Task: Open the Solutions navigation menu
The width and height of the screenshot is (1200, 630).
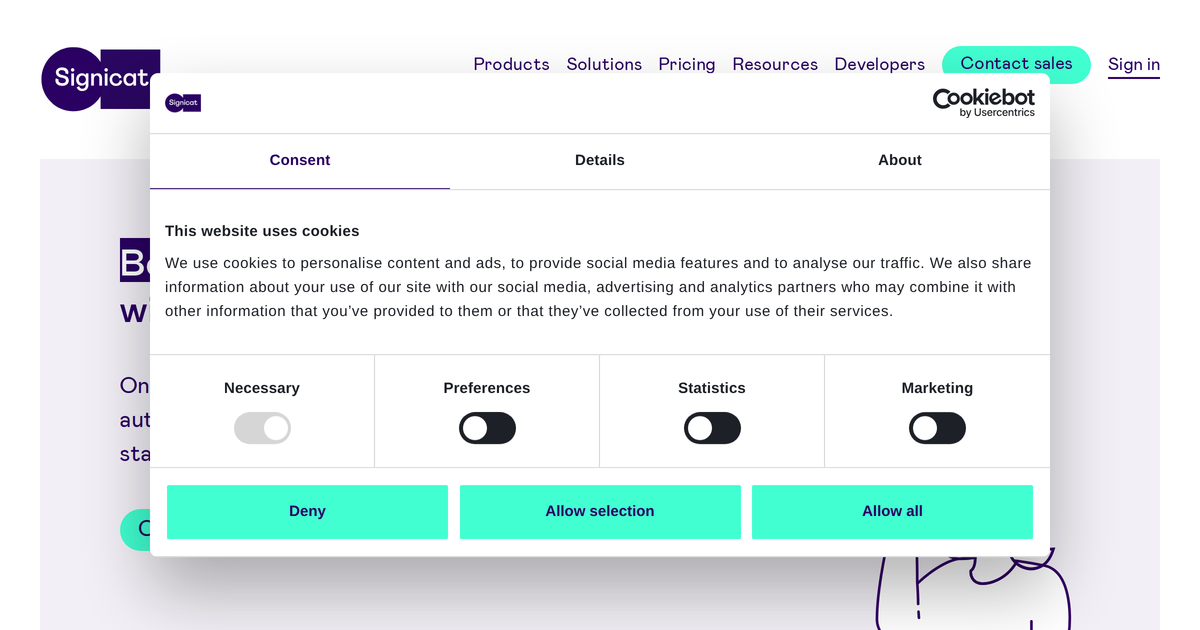Action: (604, 64)
